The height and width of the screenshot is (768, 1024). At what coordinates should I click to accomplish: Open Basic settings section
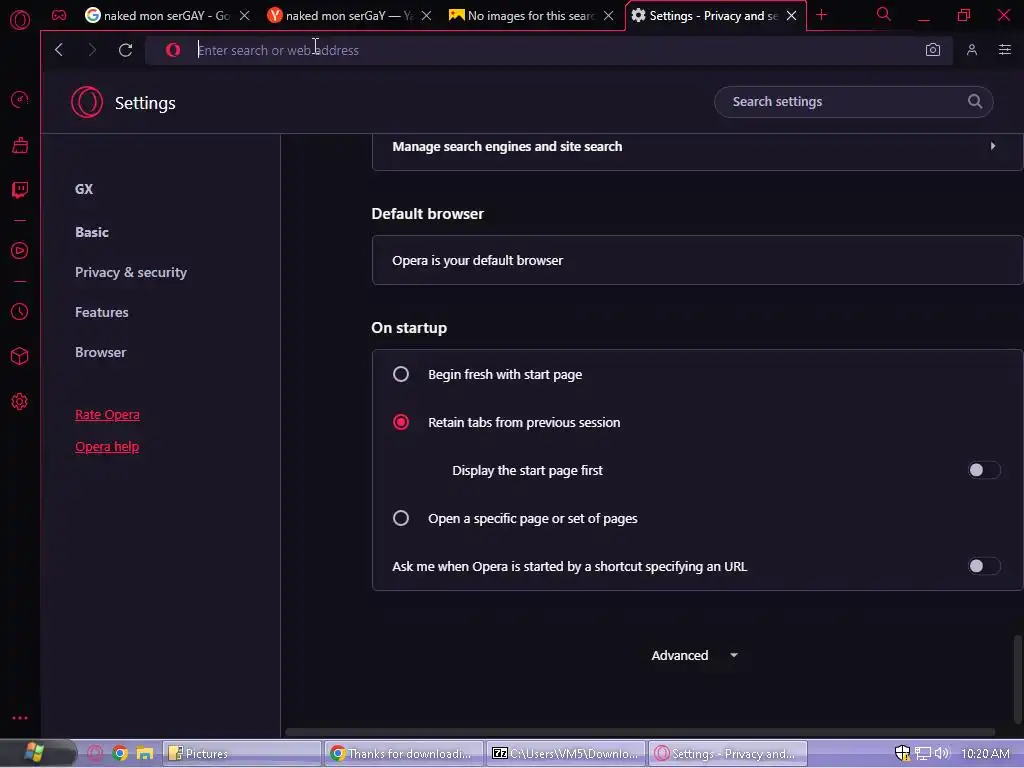(x=92, y=232)
